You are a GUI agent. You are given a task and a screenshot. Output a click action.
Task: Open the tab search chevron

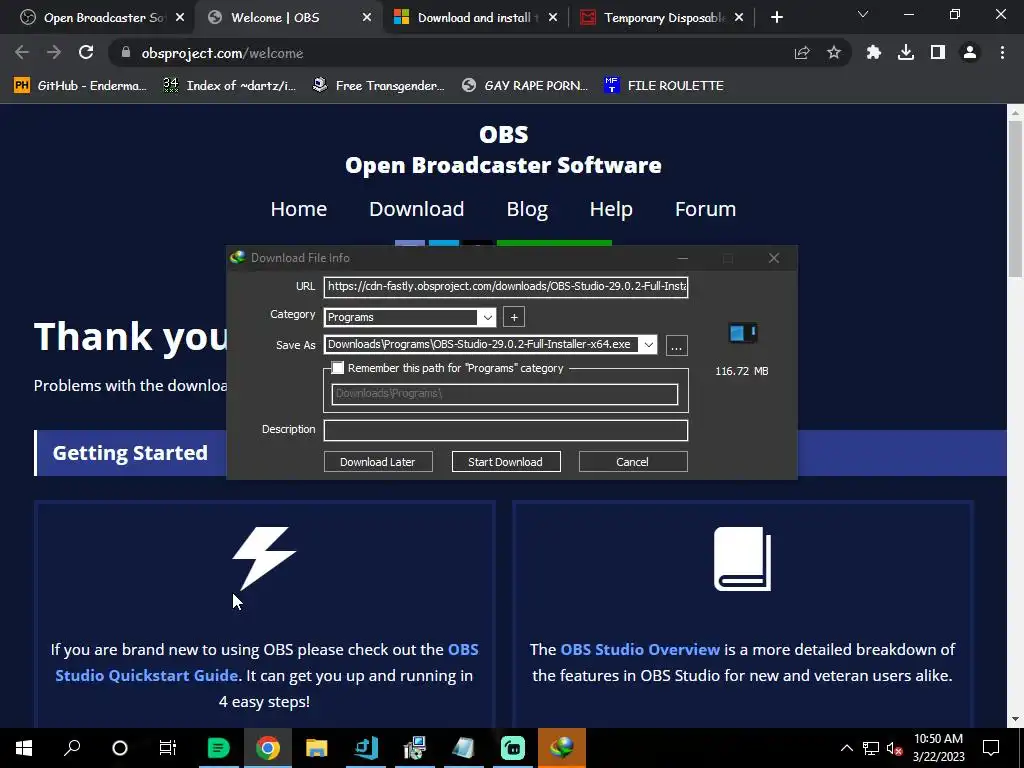tap(863, 14)
